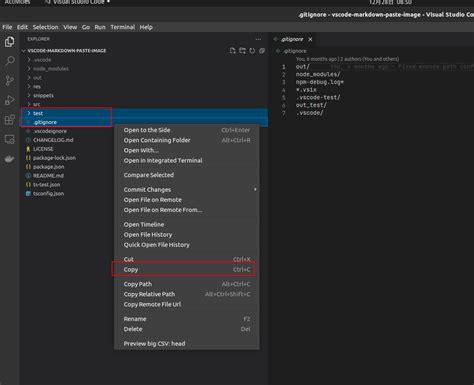Choose Open File on Remote From...
The width and height of the screenshot is (474, 385).
(x=187, y=210)
